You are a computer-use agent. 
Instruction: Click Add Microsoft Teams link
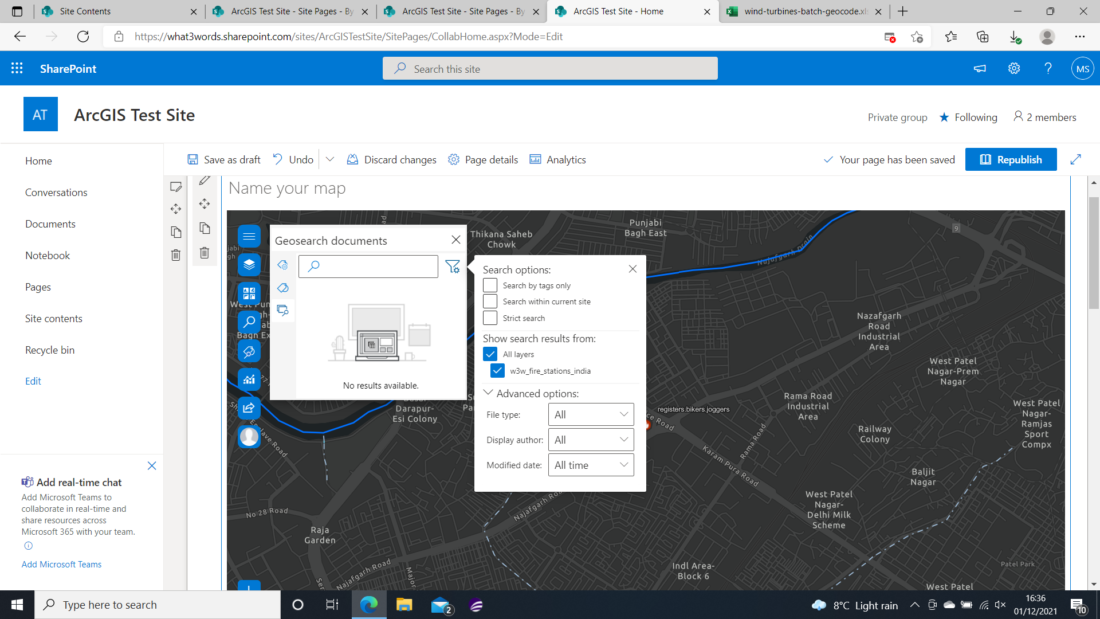61,564
